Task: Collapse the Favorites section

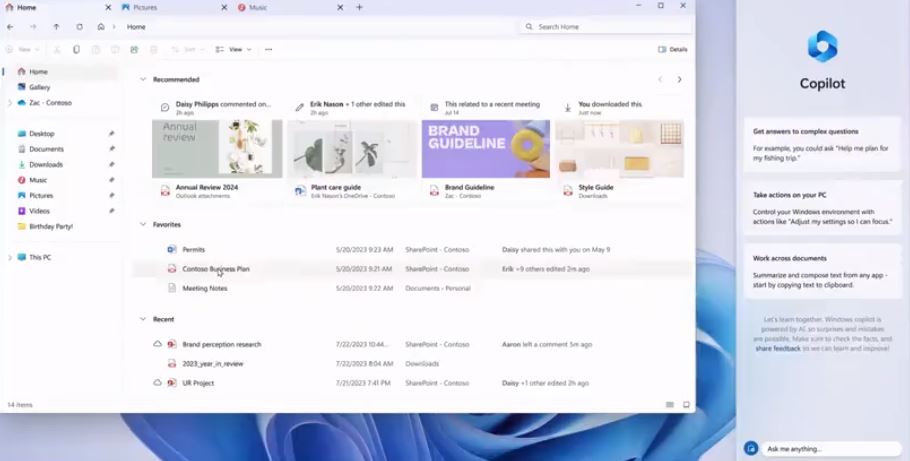Action: point(143,224)
